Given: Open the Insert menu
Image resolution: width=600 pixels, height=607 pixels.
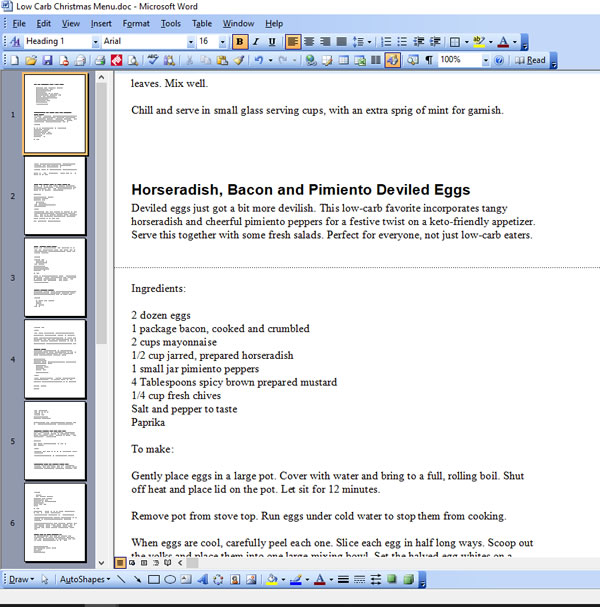Looking at the screenshot, I should 101,24.
